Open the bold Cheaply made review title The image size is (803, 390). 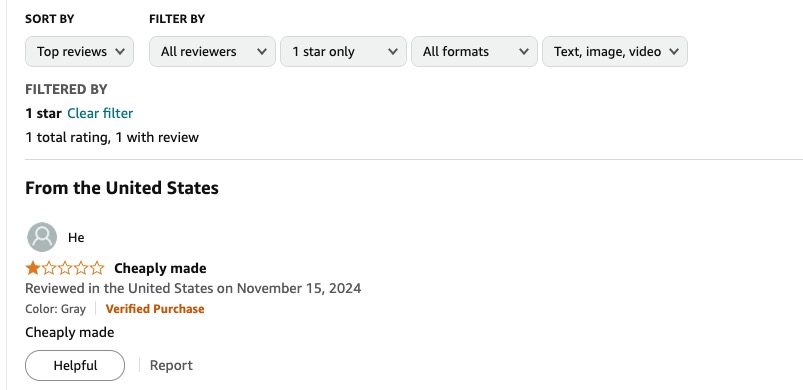click(x=160, y=268)
